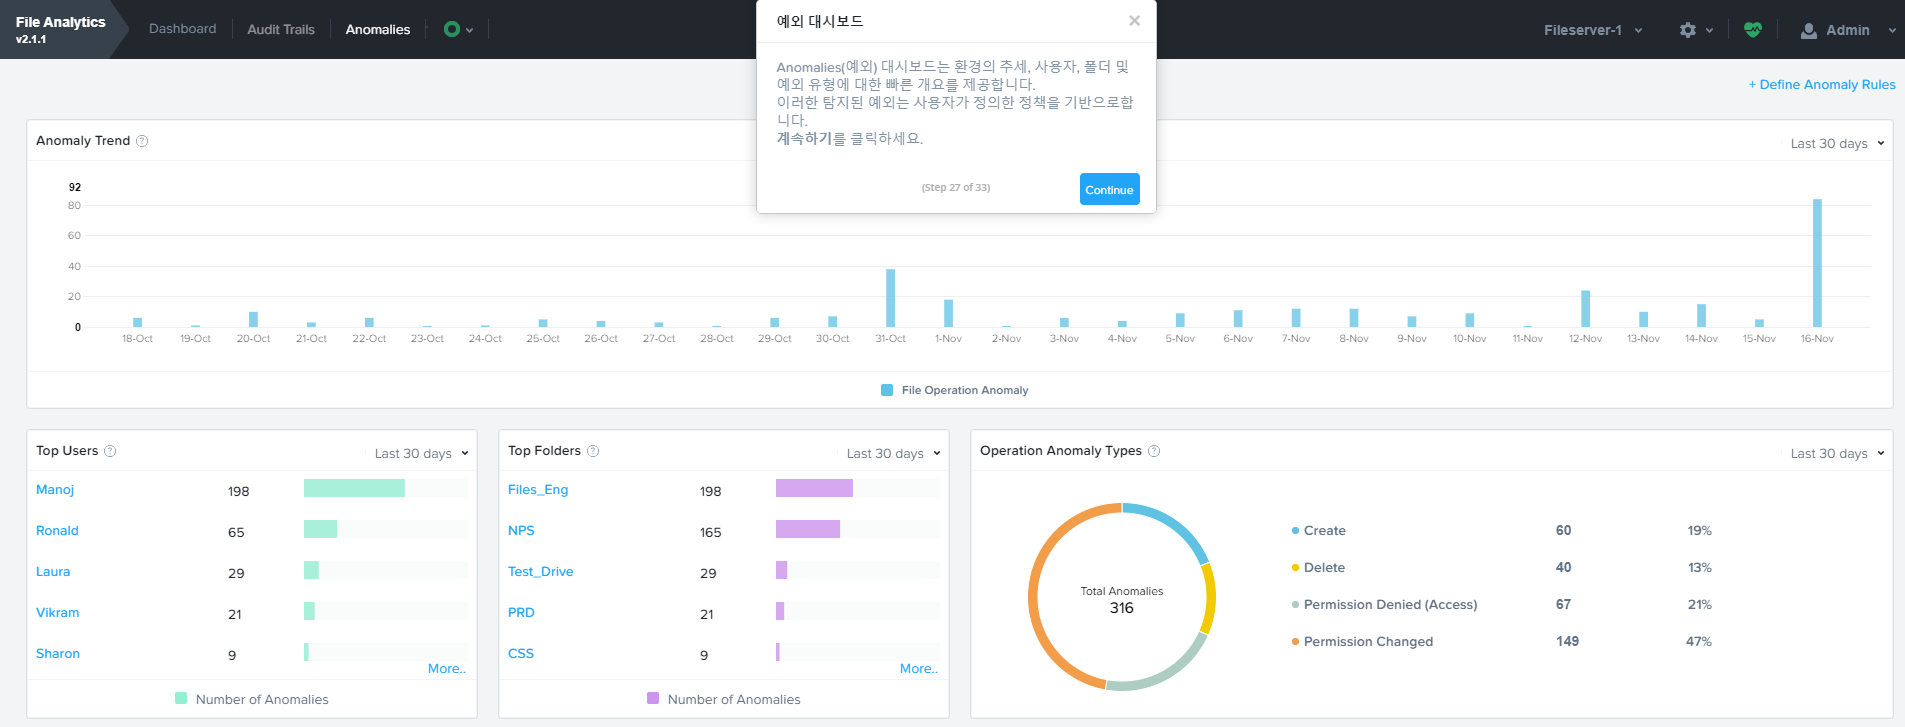This screenshot has width=1905, height=727.
Task: Close the tour popup dialog
Action: click(x=1134, y=21)
